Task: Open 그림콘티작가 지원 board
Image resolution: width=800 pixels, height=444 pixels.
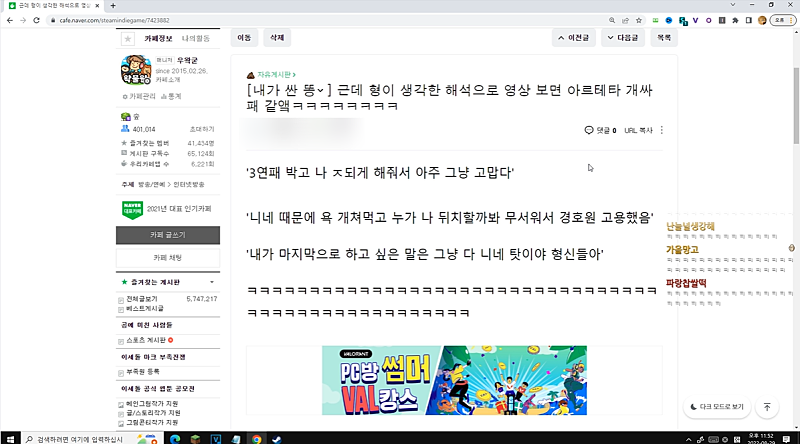Action: 152,423
